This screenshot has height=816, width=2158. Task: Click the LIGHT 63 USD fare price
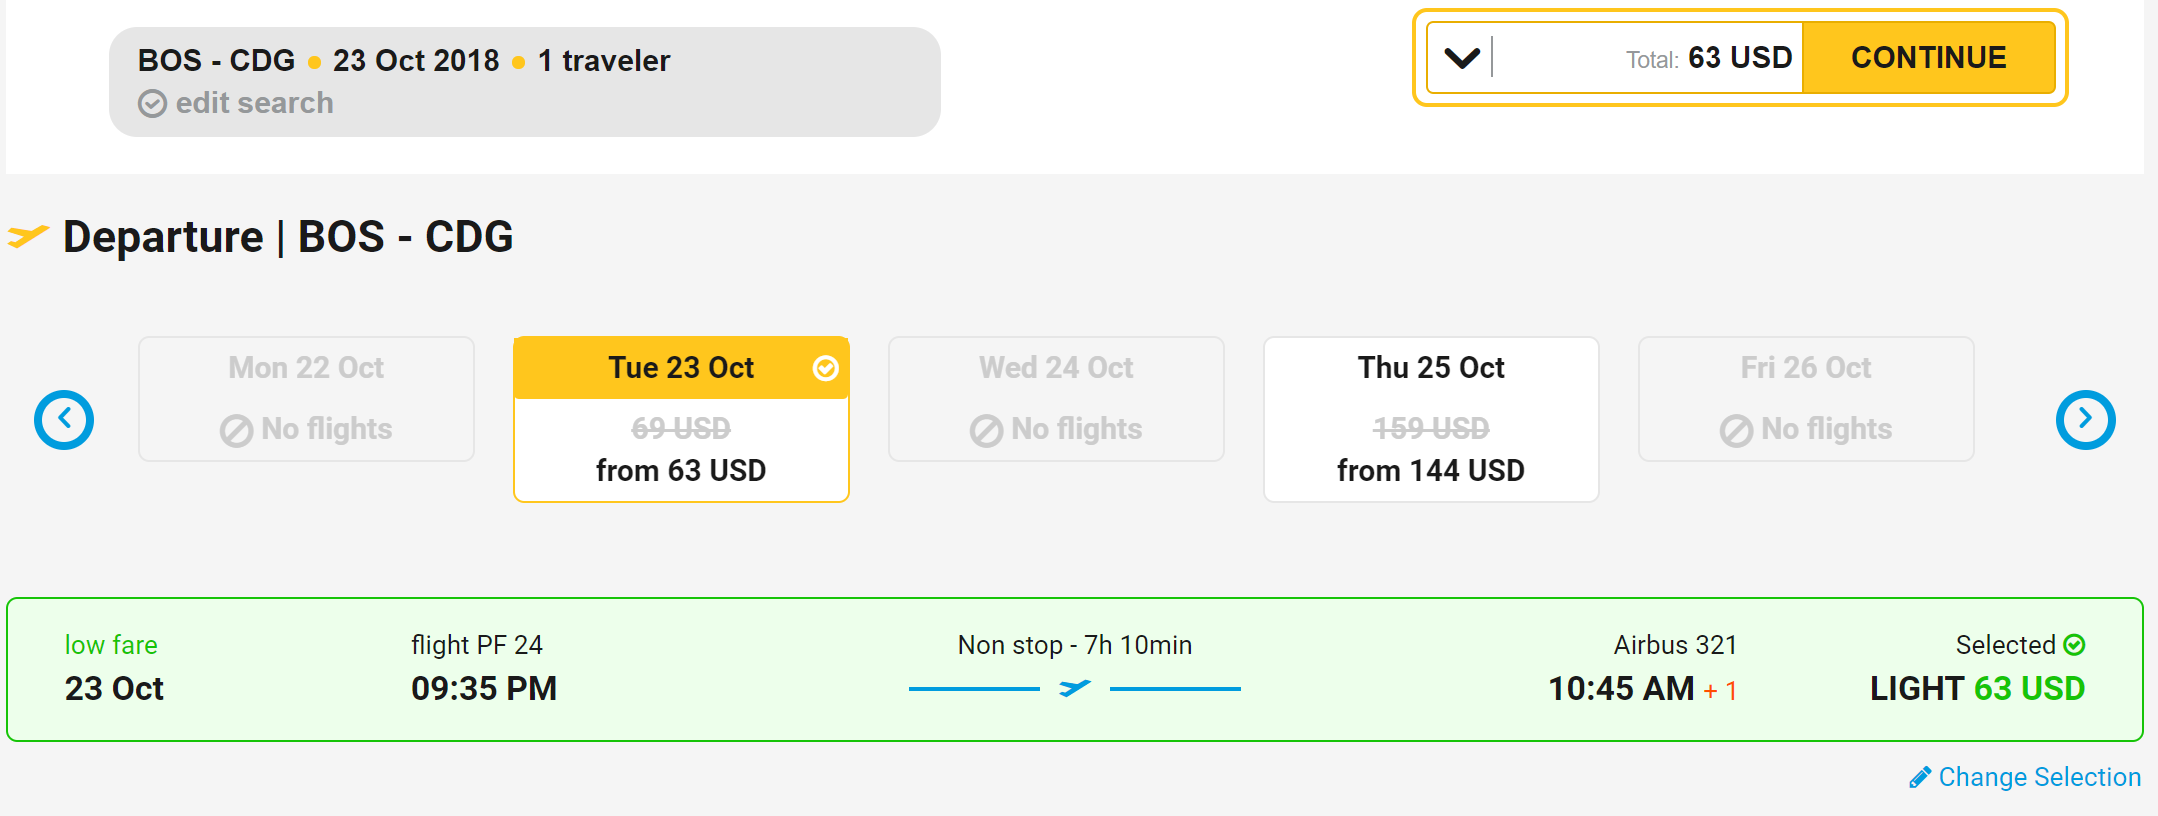(1976, 688)
